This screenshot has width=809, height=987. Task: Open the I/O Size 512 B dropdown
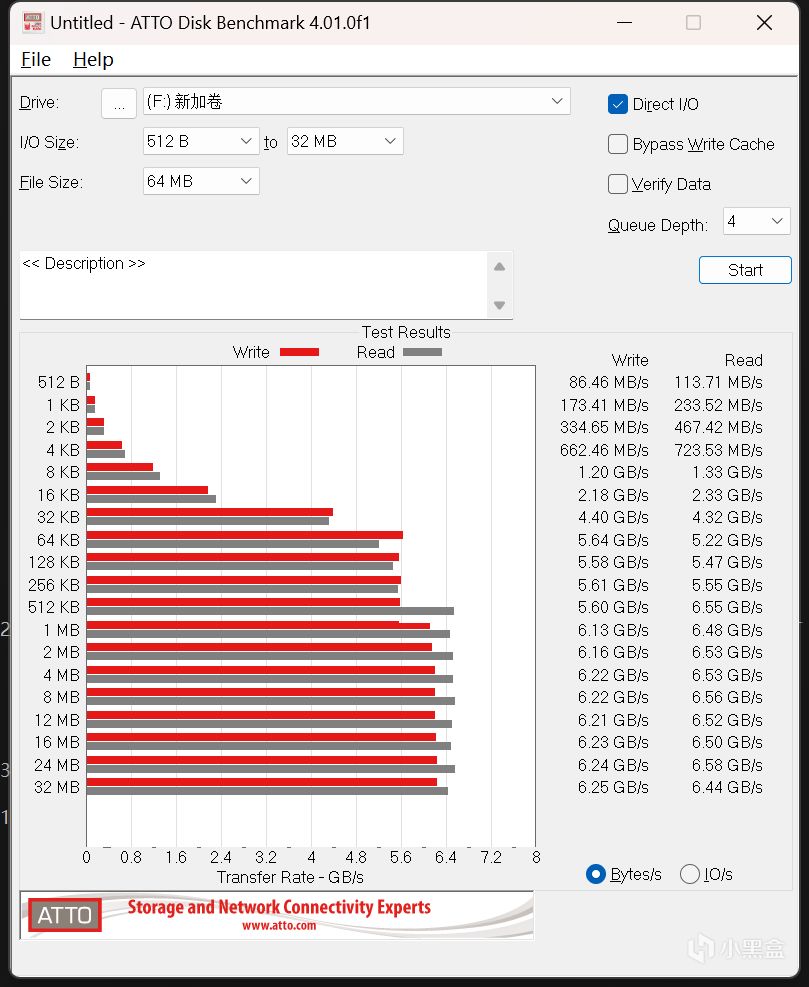[x=201, y=141]
